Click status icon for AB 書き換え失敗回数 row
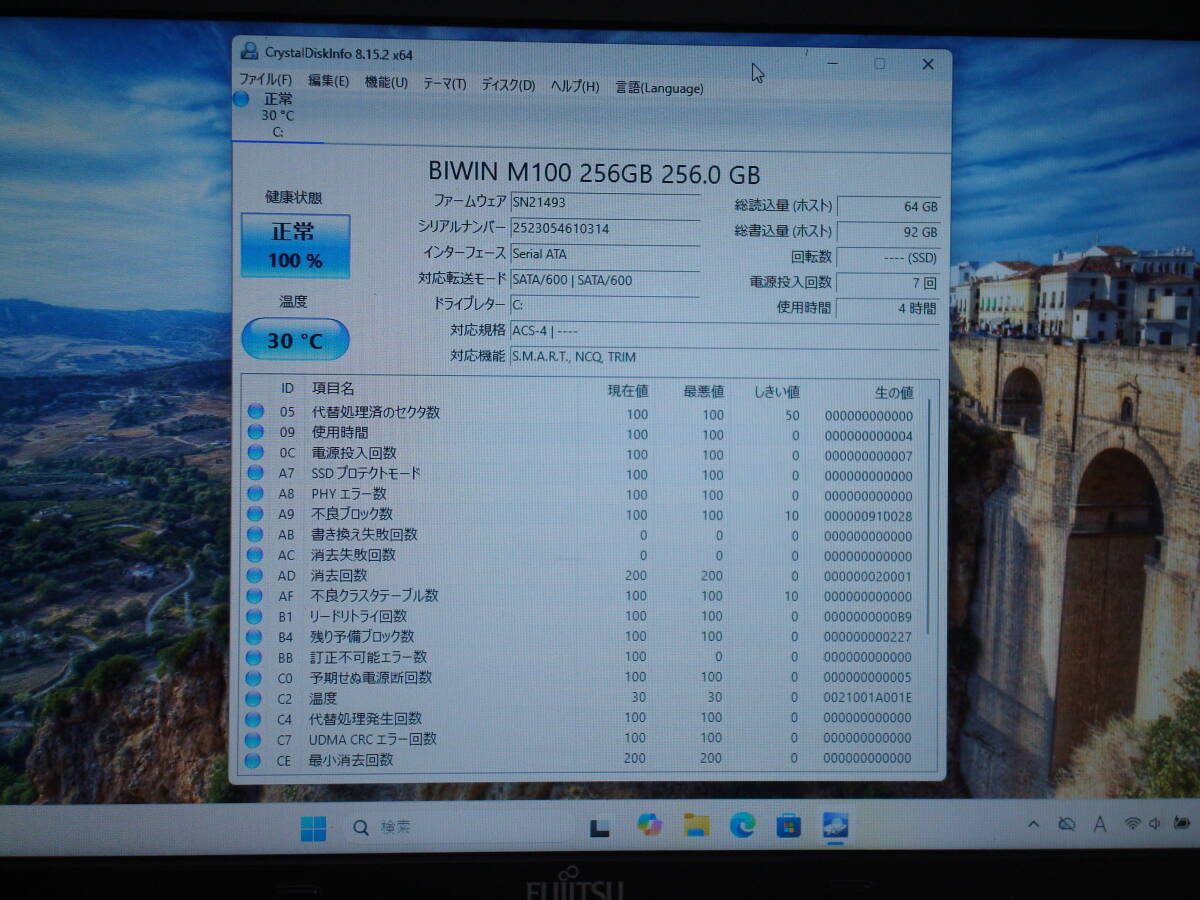 tap(255, 534)
